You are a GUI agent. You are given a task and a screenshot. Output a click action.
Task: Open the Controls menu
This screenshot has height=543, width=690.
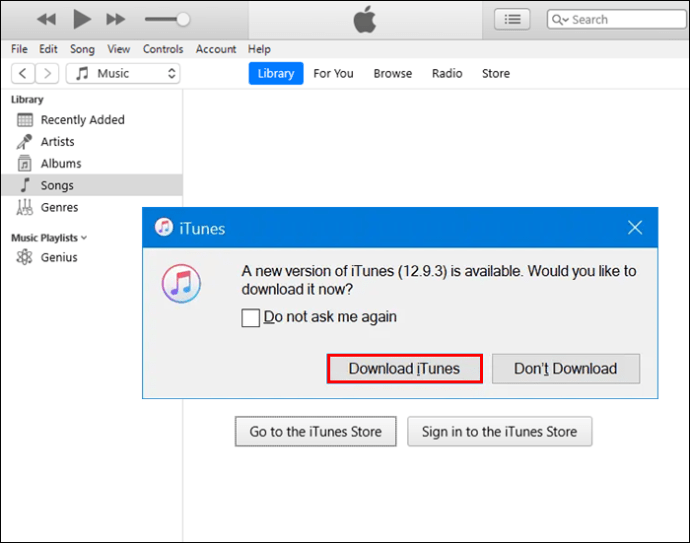(x=163, y=49)
